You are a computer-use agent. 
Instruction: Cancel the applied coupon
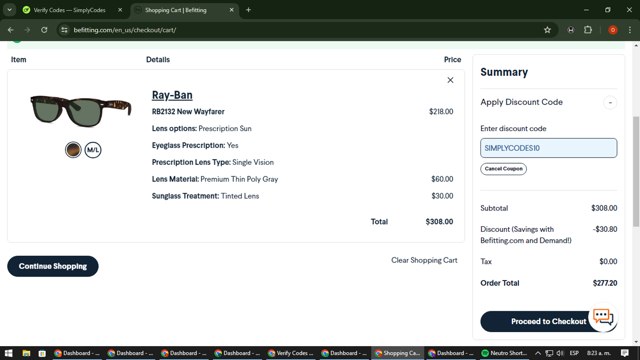503,169
